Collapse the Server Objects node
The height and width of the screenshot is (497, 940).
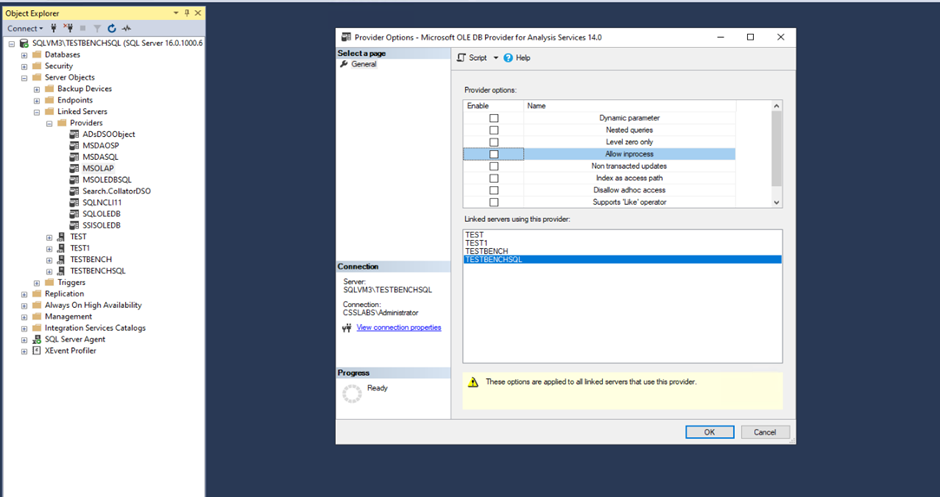coord(24,78)
